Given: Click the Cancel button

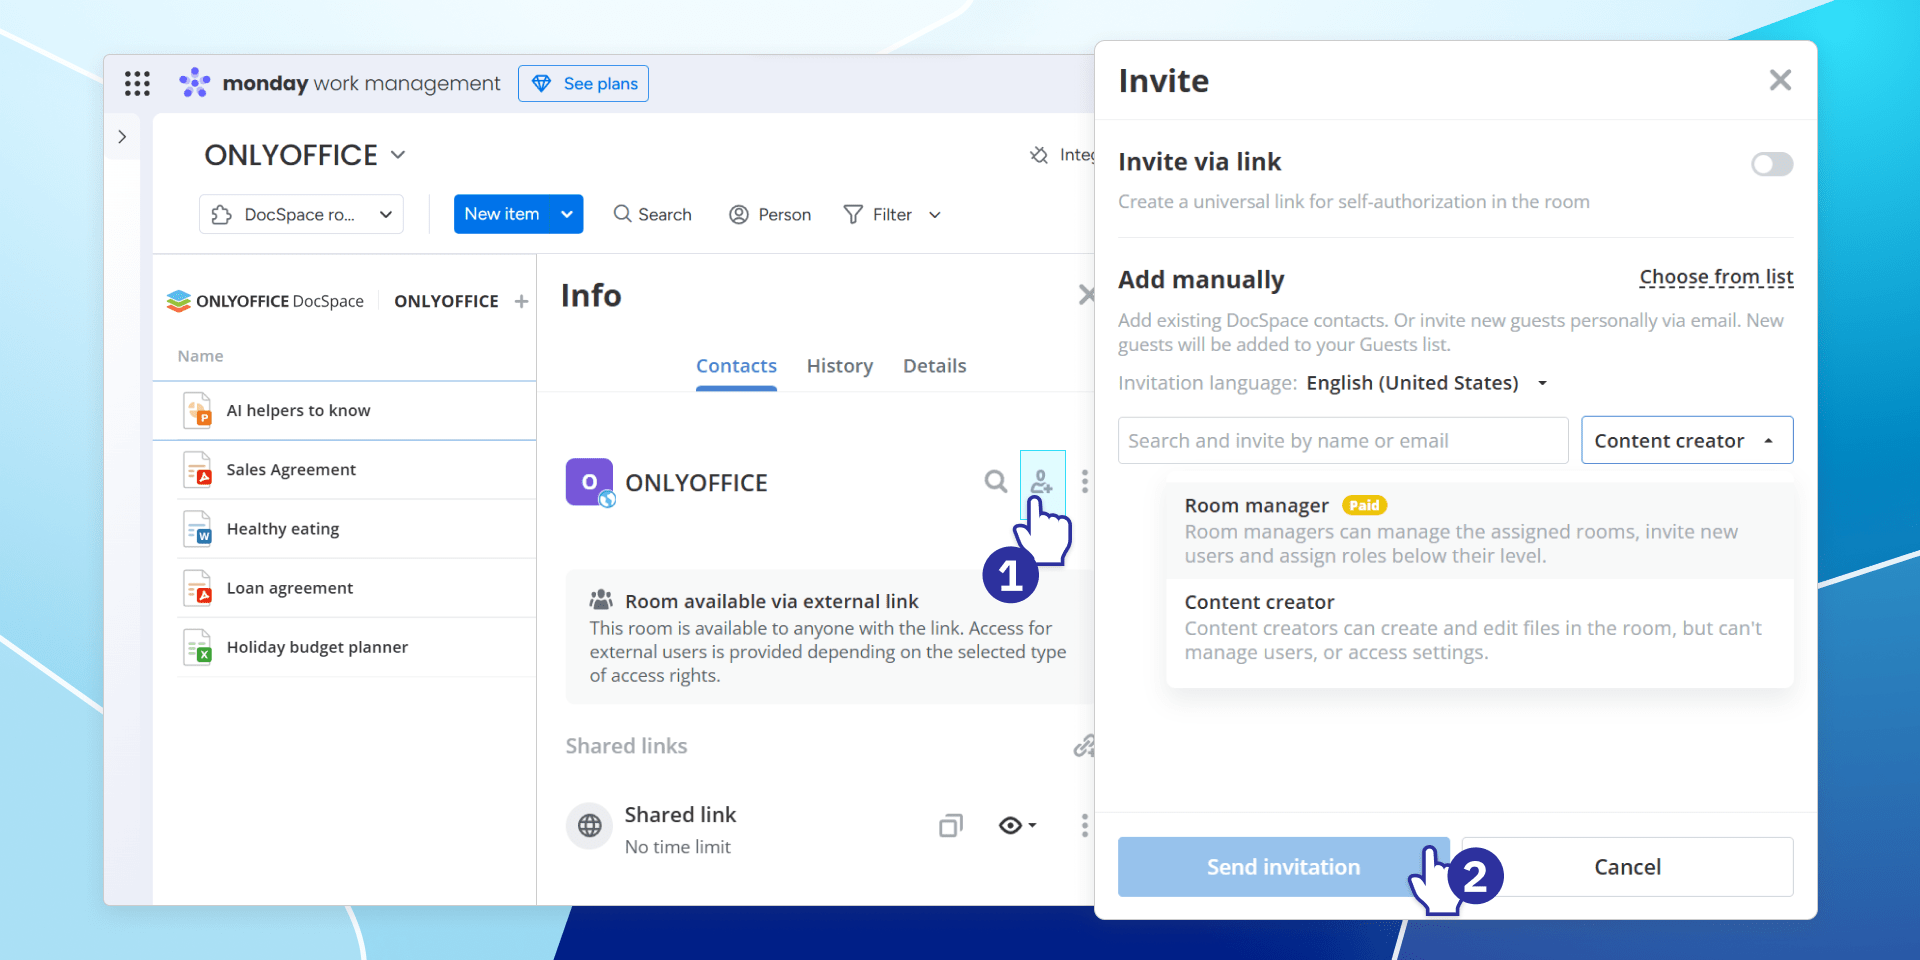Looking at the screenshot, I should coord(1627,867).
